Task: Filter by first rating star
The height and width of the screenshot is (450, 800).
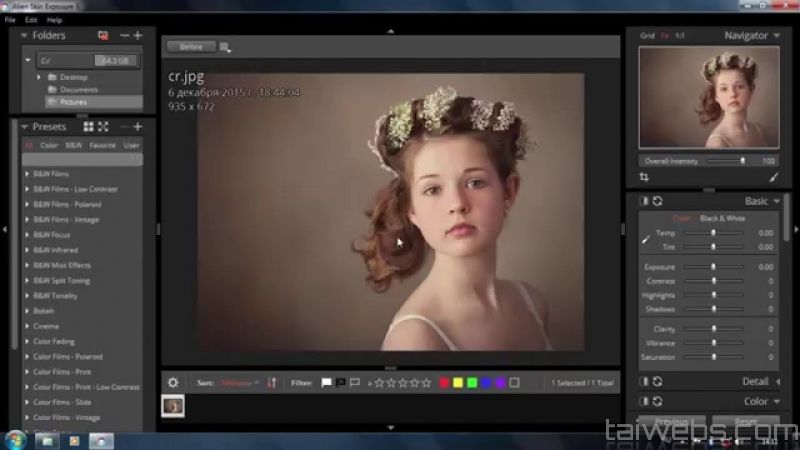Action: [379, 383]
